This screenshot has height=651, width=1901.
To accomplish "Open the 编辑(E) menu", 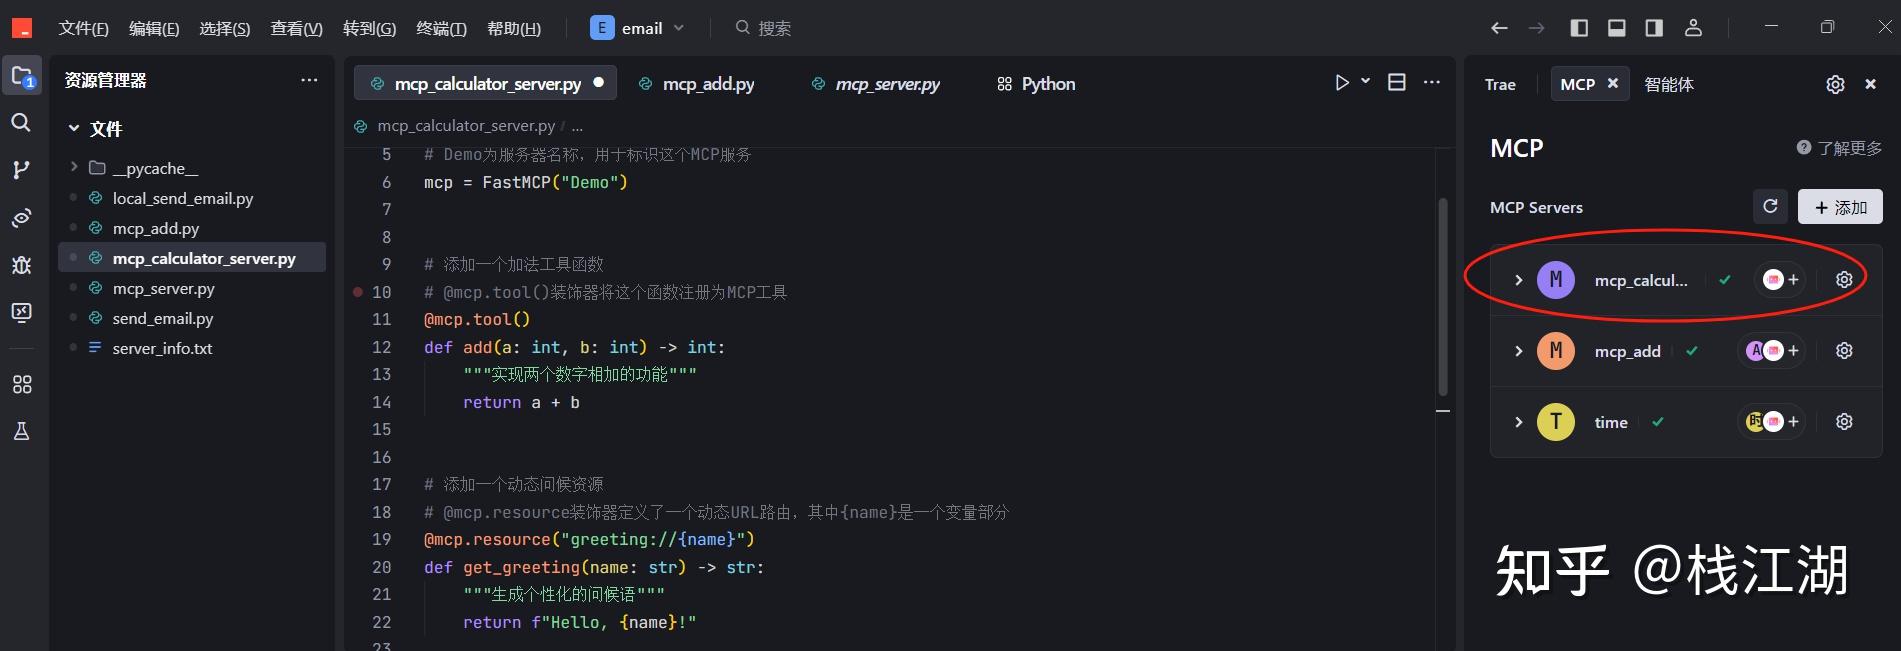I will 154,28.
